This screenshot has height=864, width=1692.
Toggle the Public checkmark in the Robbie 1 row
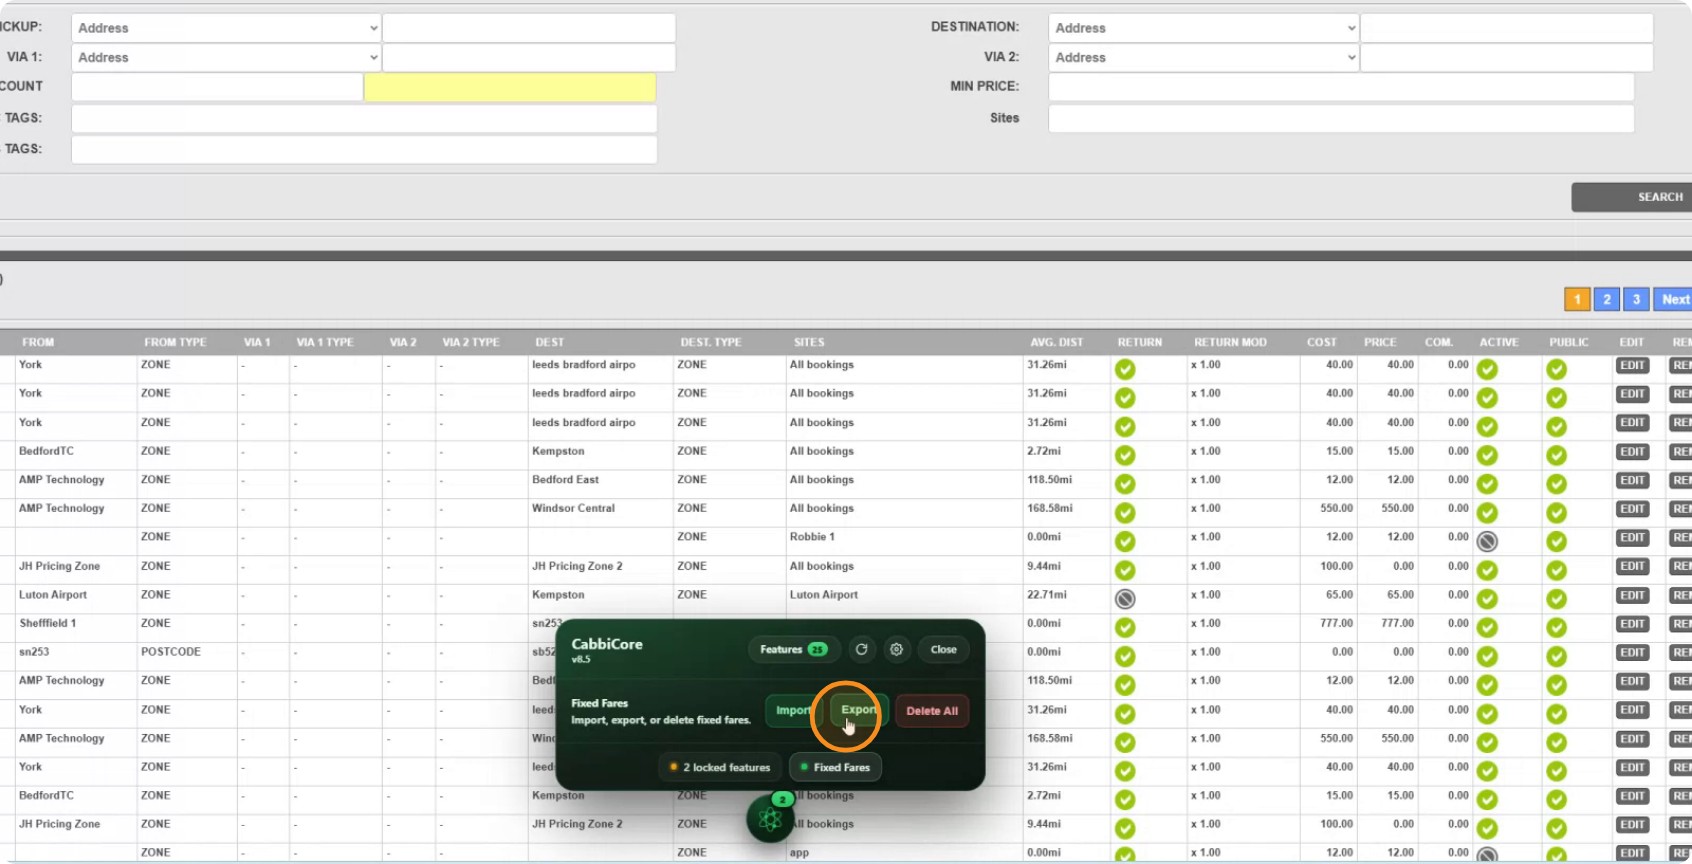click(x=1556, y=541)
